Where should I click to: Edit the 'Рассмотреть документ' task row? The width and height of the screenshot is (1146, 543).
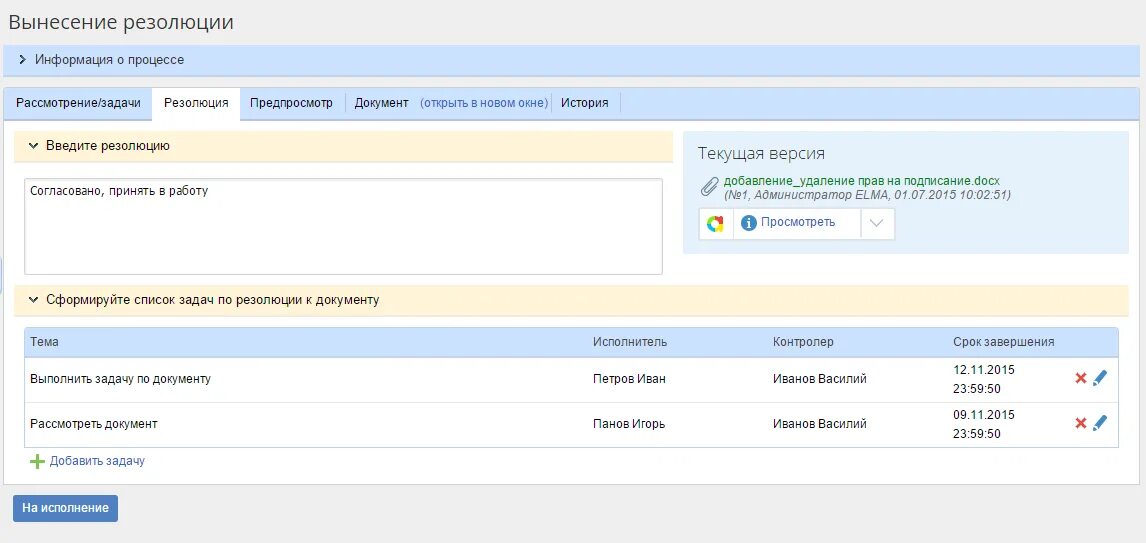point(1100,423)
